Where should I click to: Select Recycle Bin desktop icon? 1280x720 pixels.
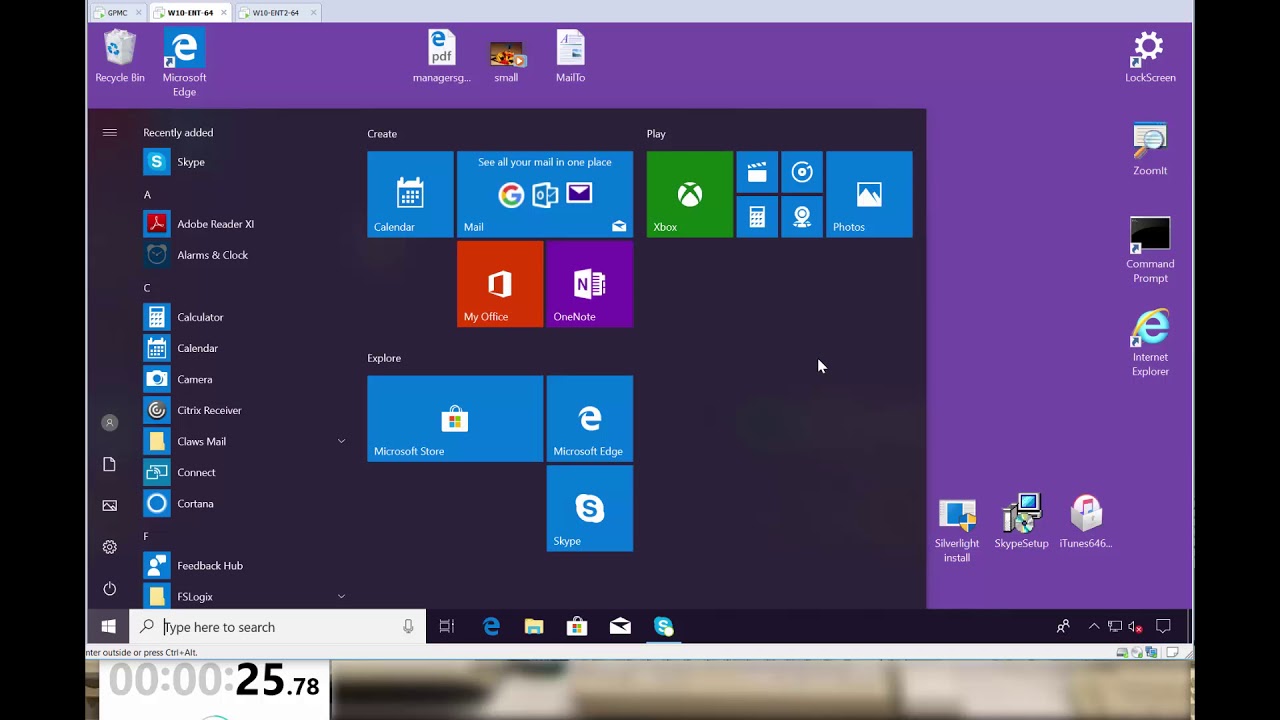pos(120,57)
